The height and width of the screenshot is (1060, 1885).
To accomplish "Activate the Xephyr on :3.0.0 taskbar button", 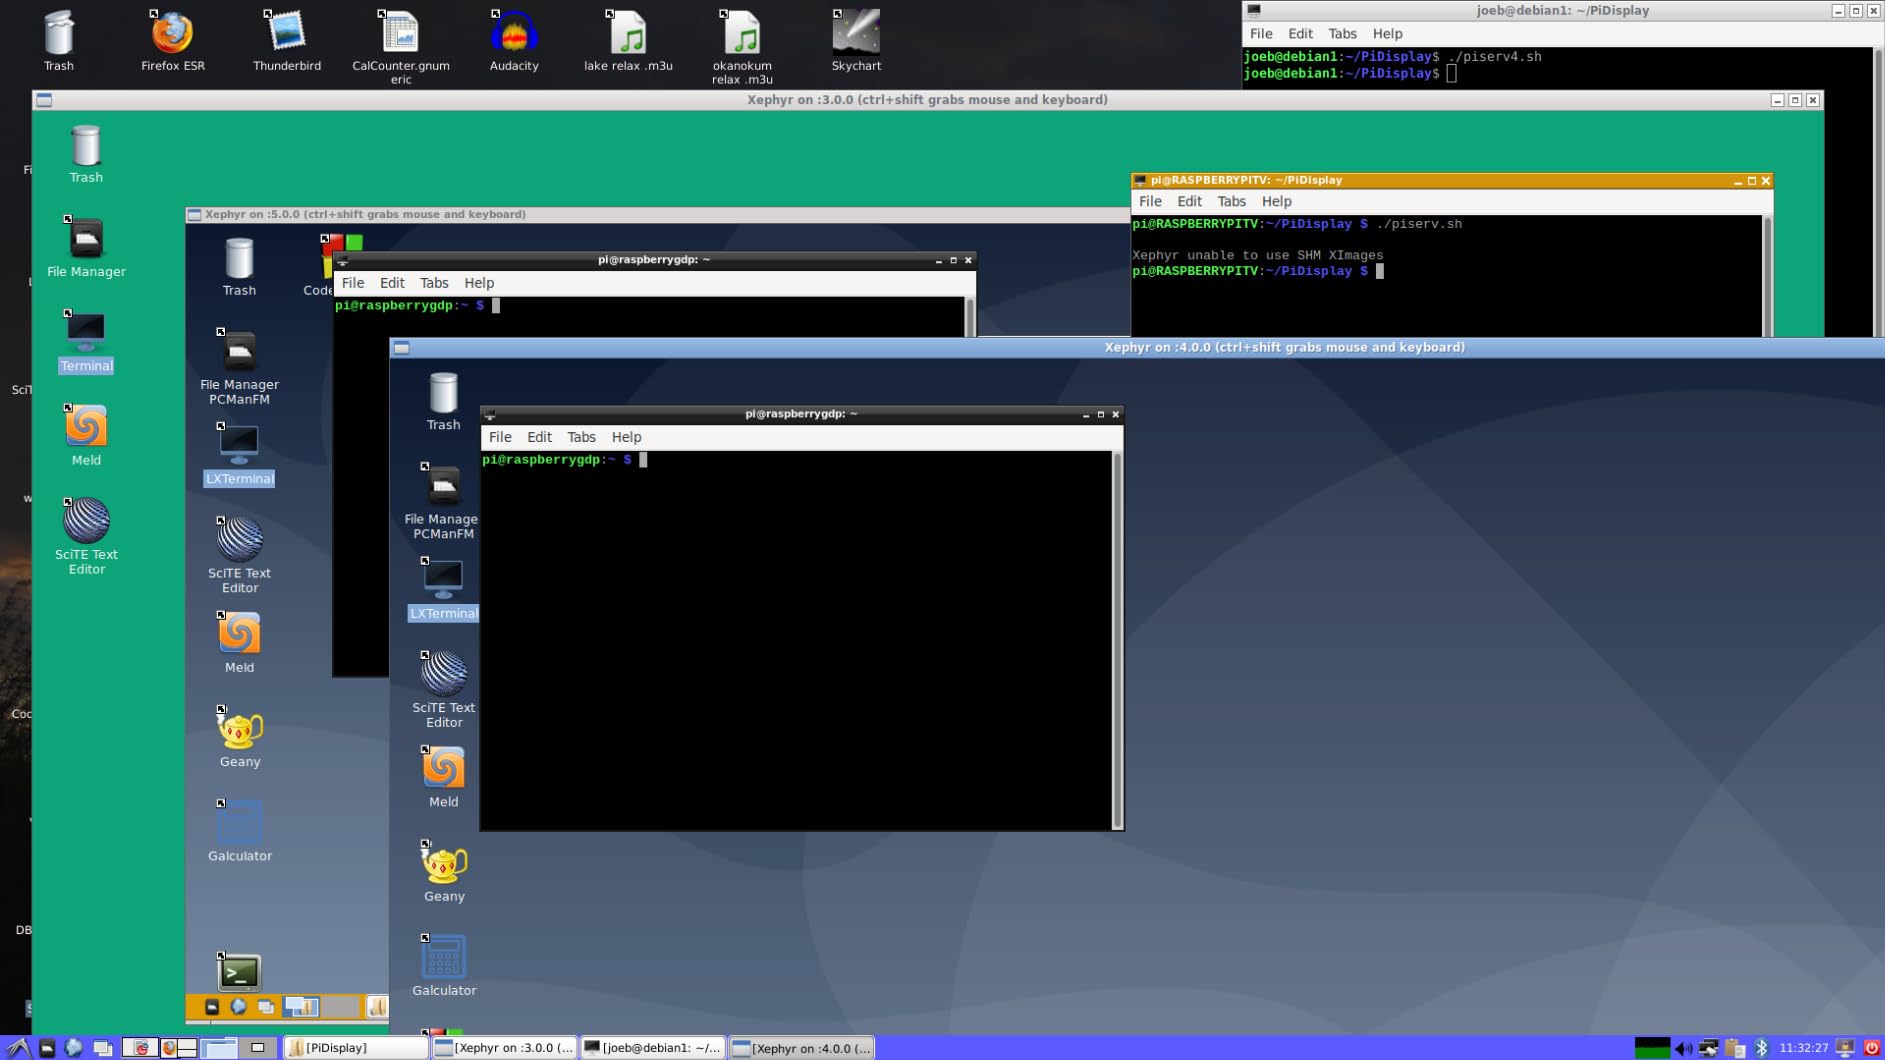I will click(505, 1048).
